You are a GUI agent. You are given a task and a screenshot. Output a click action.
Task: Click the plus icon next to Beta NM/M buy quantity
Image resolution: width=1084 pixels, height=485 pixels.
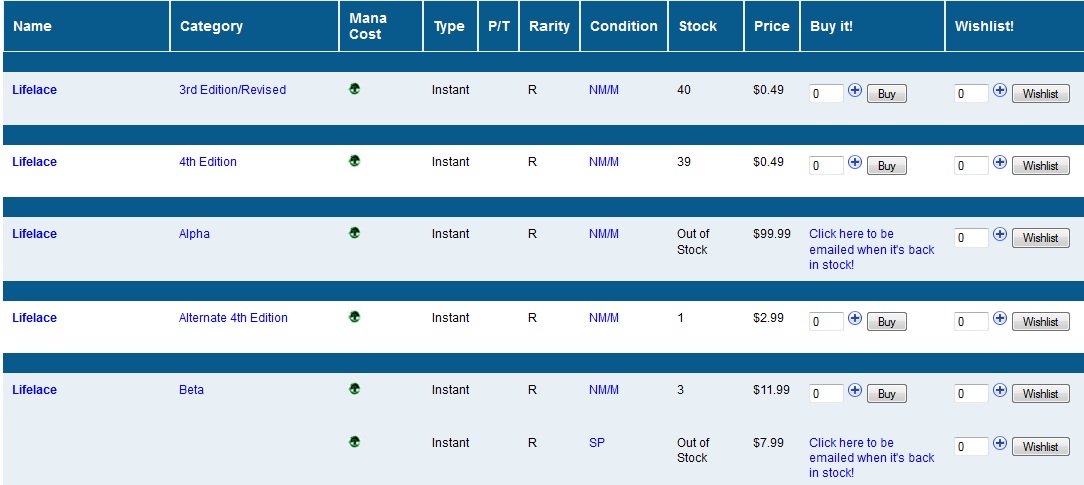pyautogui.click(x=855, y=390)
